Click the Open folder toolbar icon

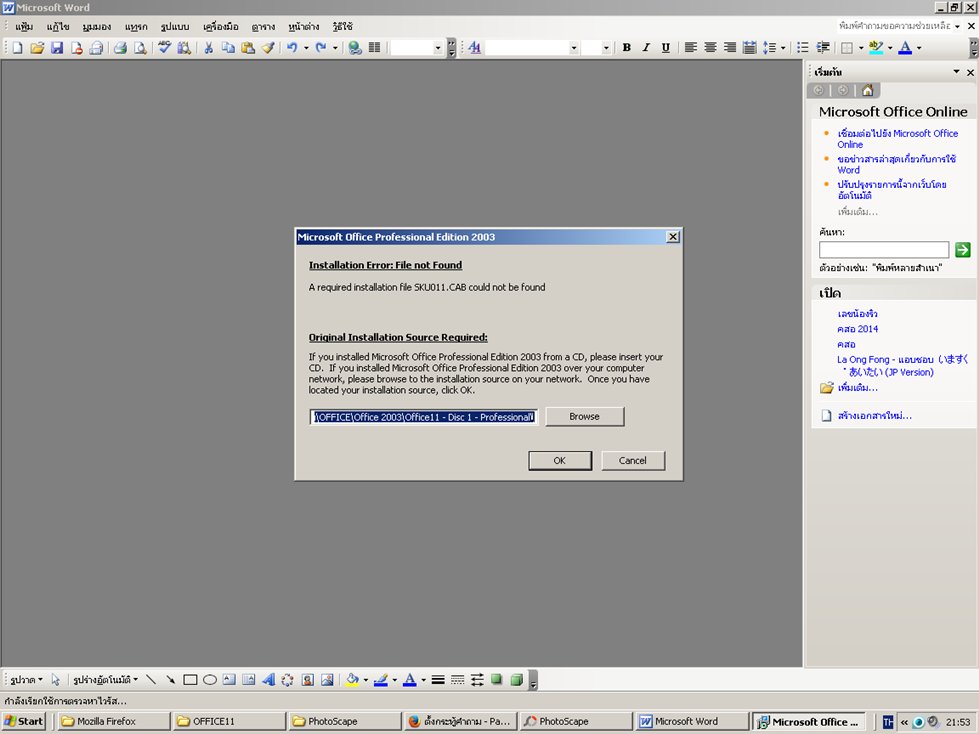point(37,47)
